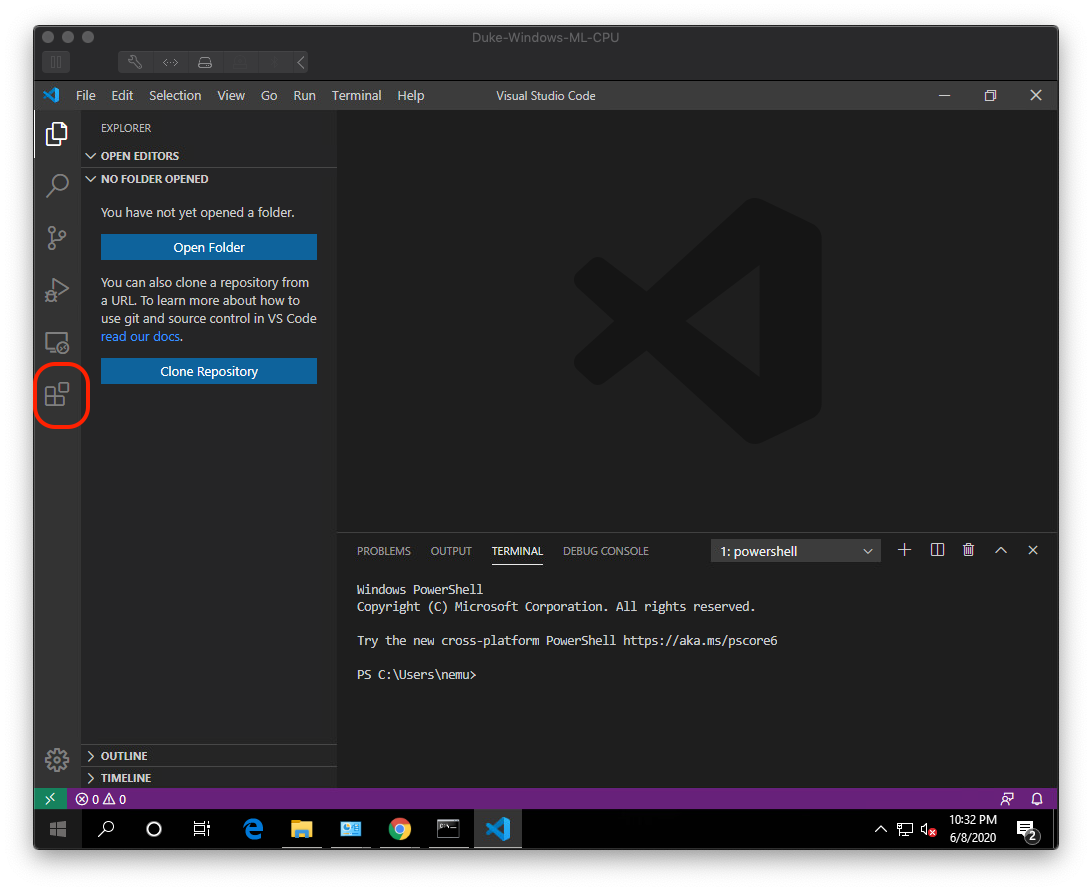1092x891 pixels.
Task: Split the terminal pane
Action: 937,549
